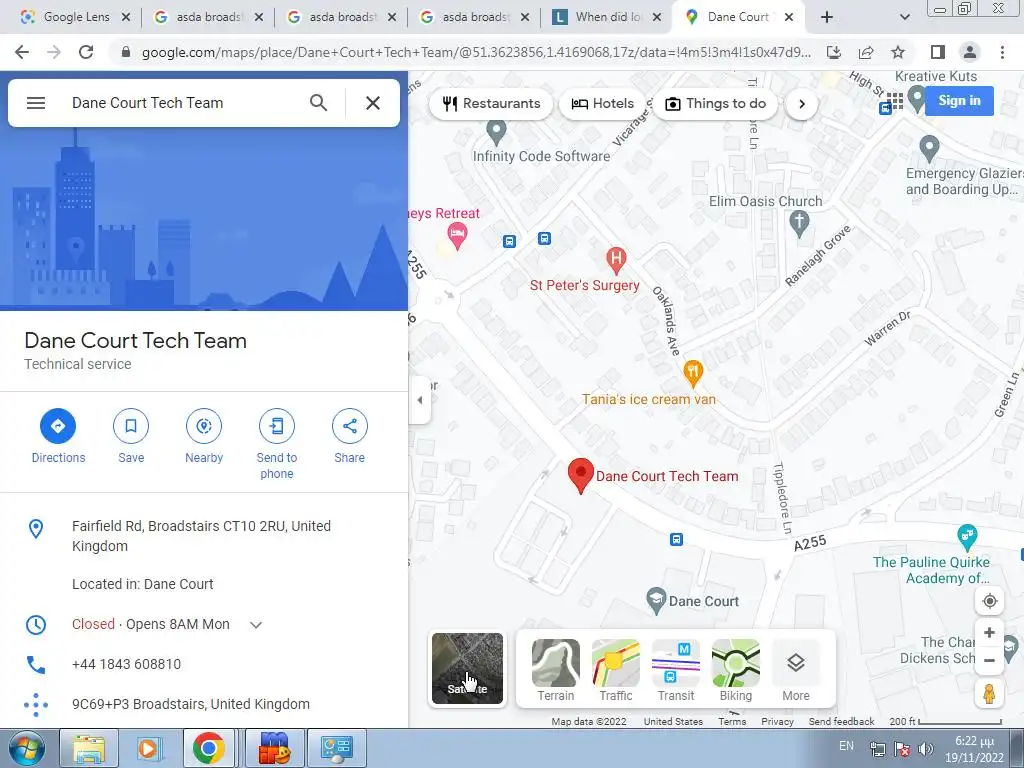The width and height of the screenshot is (1024, 768).
Task: Click the Terms link
Action: (732, 722)
